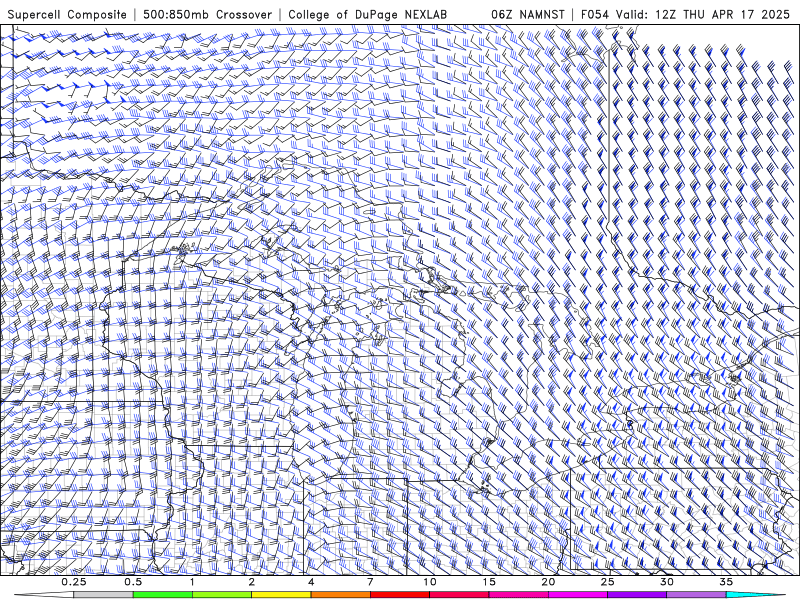Select the lime green 1–2 color bar segment
Viewport: 800px width, 600px height.
pos(222,595)
